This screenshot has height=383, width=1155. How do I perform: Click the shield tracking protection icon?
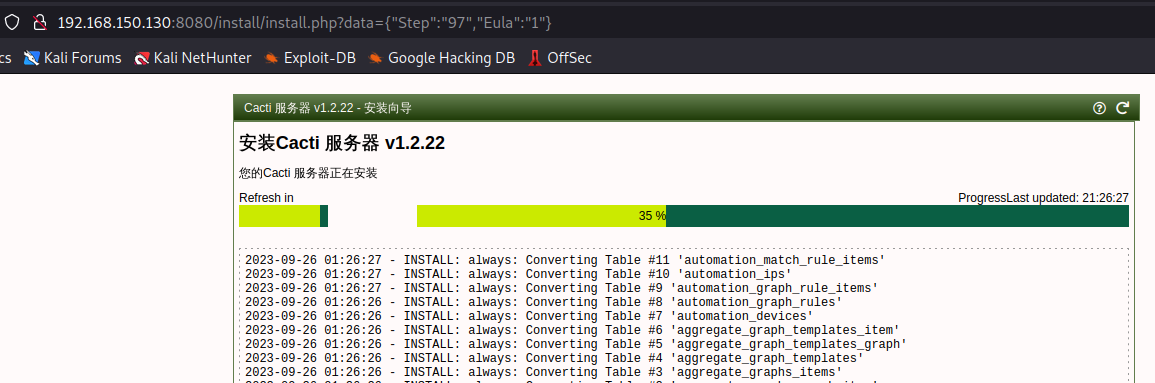tap(11, 23)
